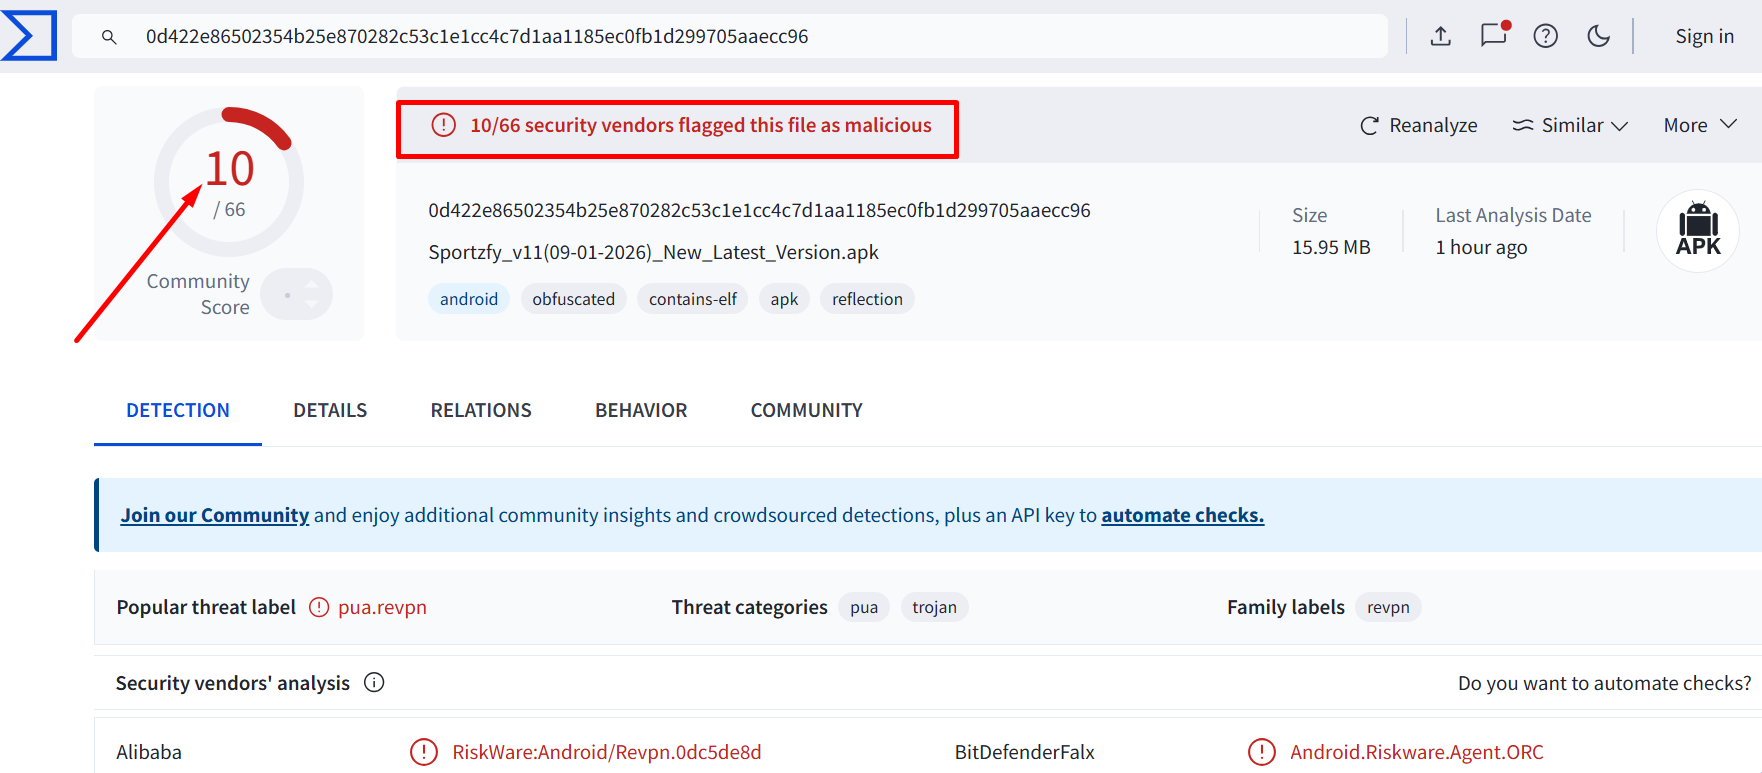Select the file hash text

759,210
